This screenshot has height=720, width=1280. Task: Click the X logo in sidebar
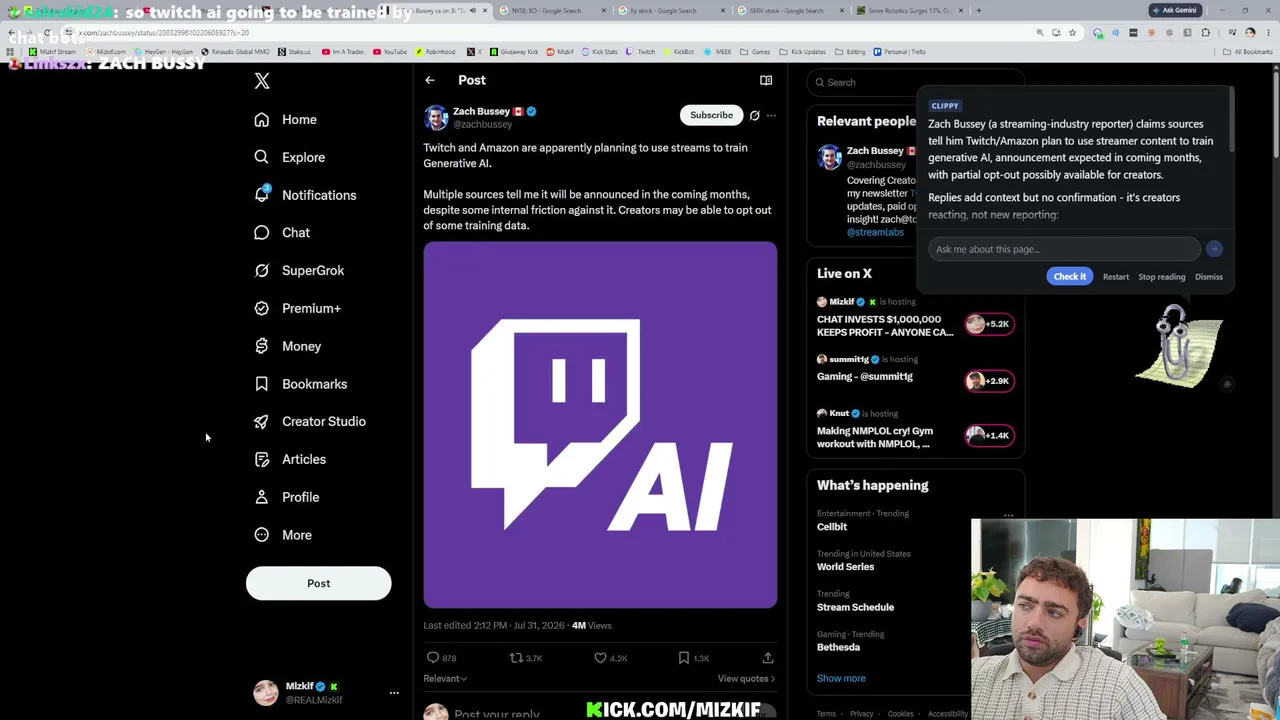tap(262, 81)
